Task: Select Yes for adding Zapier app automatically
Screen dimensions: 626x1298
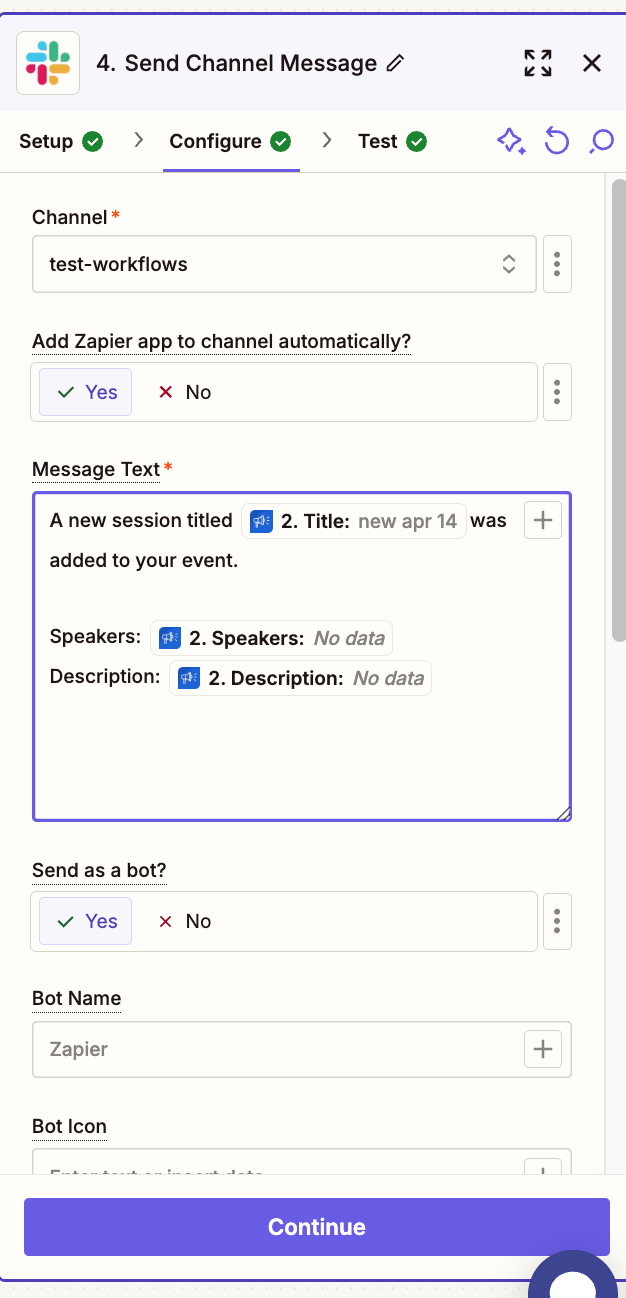Action: [86, 392]
